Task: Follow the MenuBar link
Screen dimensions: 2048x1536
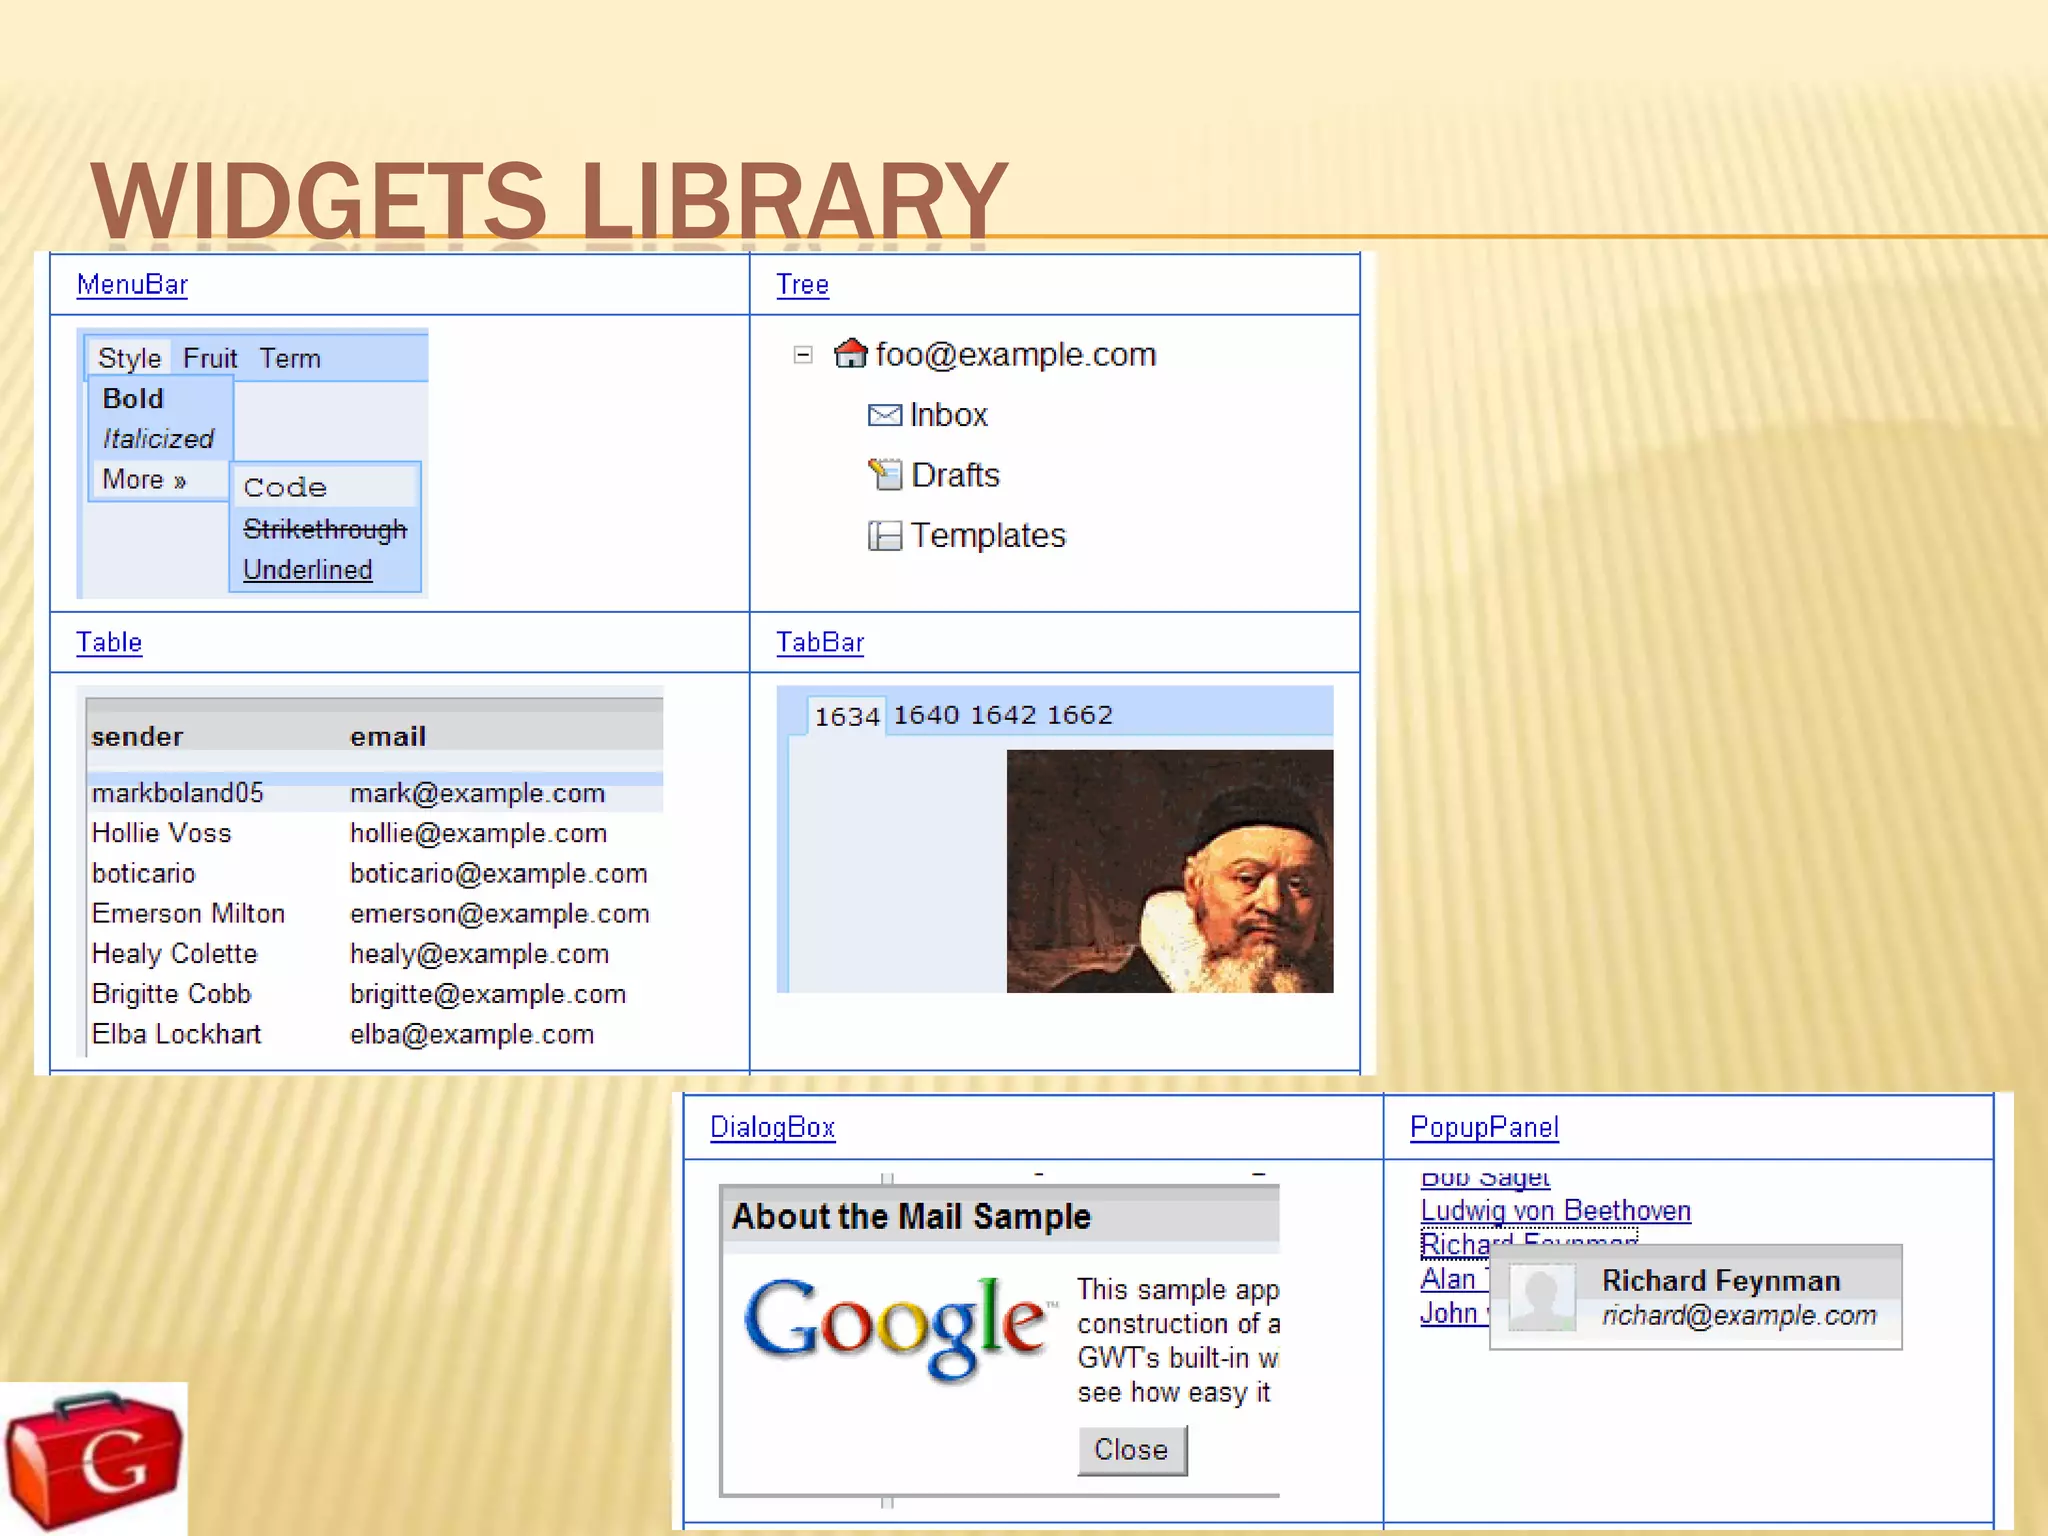Action: 132,285
